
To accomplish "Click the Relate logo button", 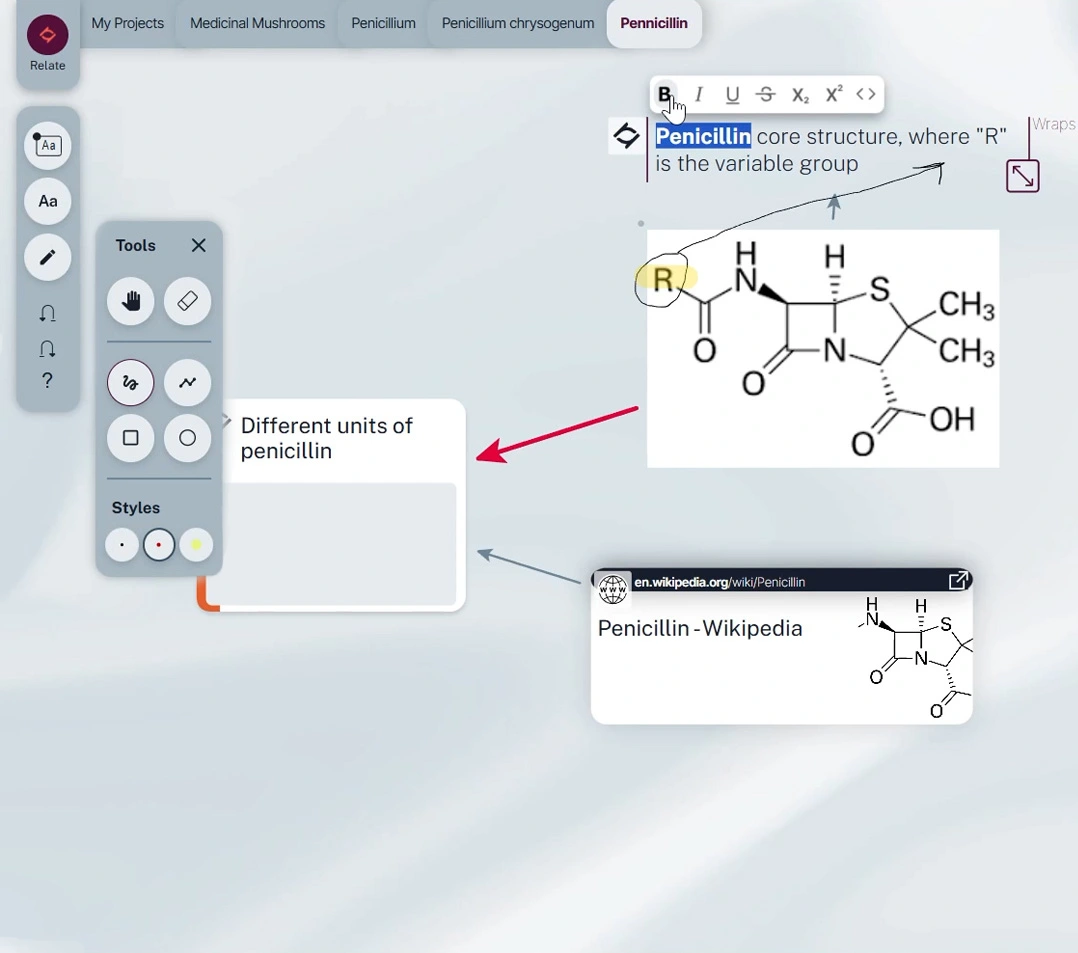I will (x=47, y=36).
